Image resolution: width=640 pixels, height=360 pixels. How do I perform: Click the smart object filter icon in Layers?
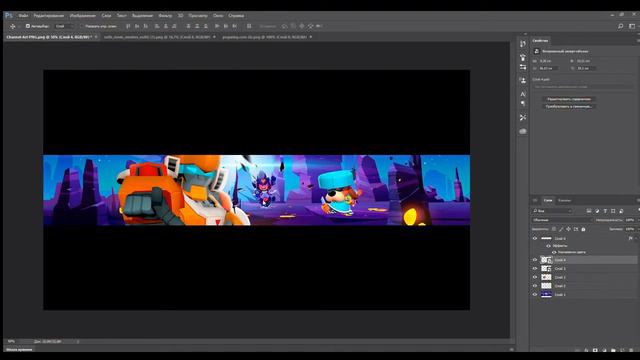tap(621, 211)
